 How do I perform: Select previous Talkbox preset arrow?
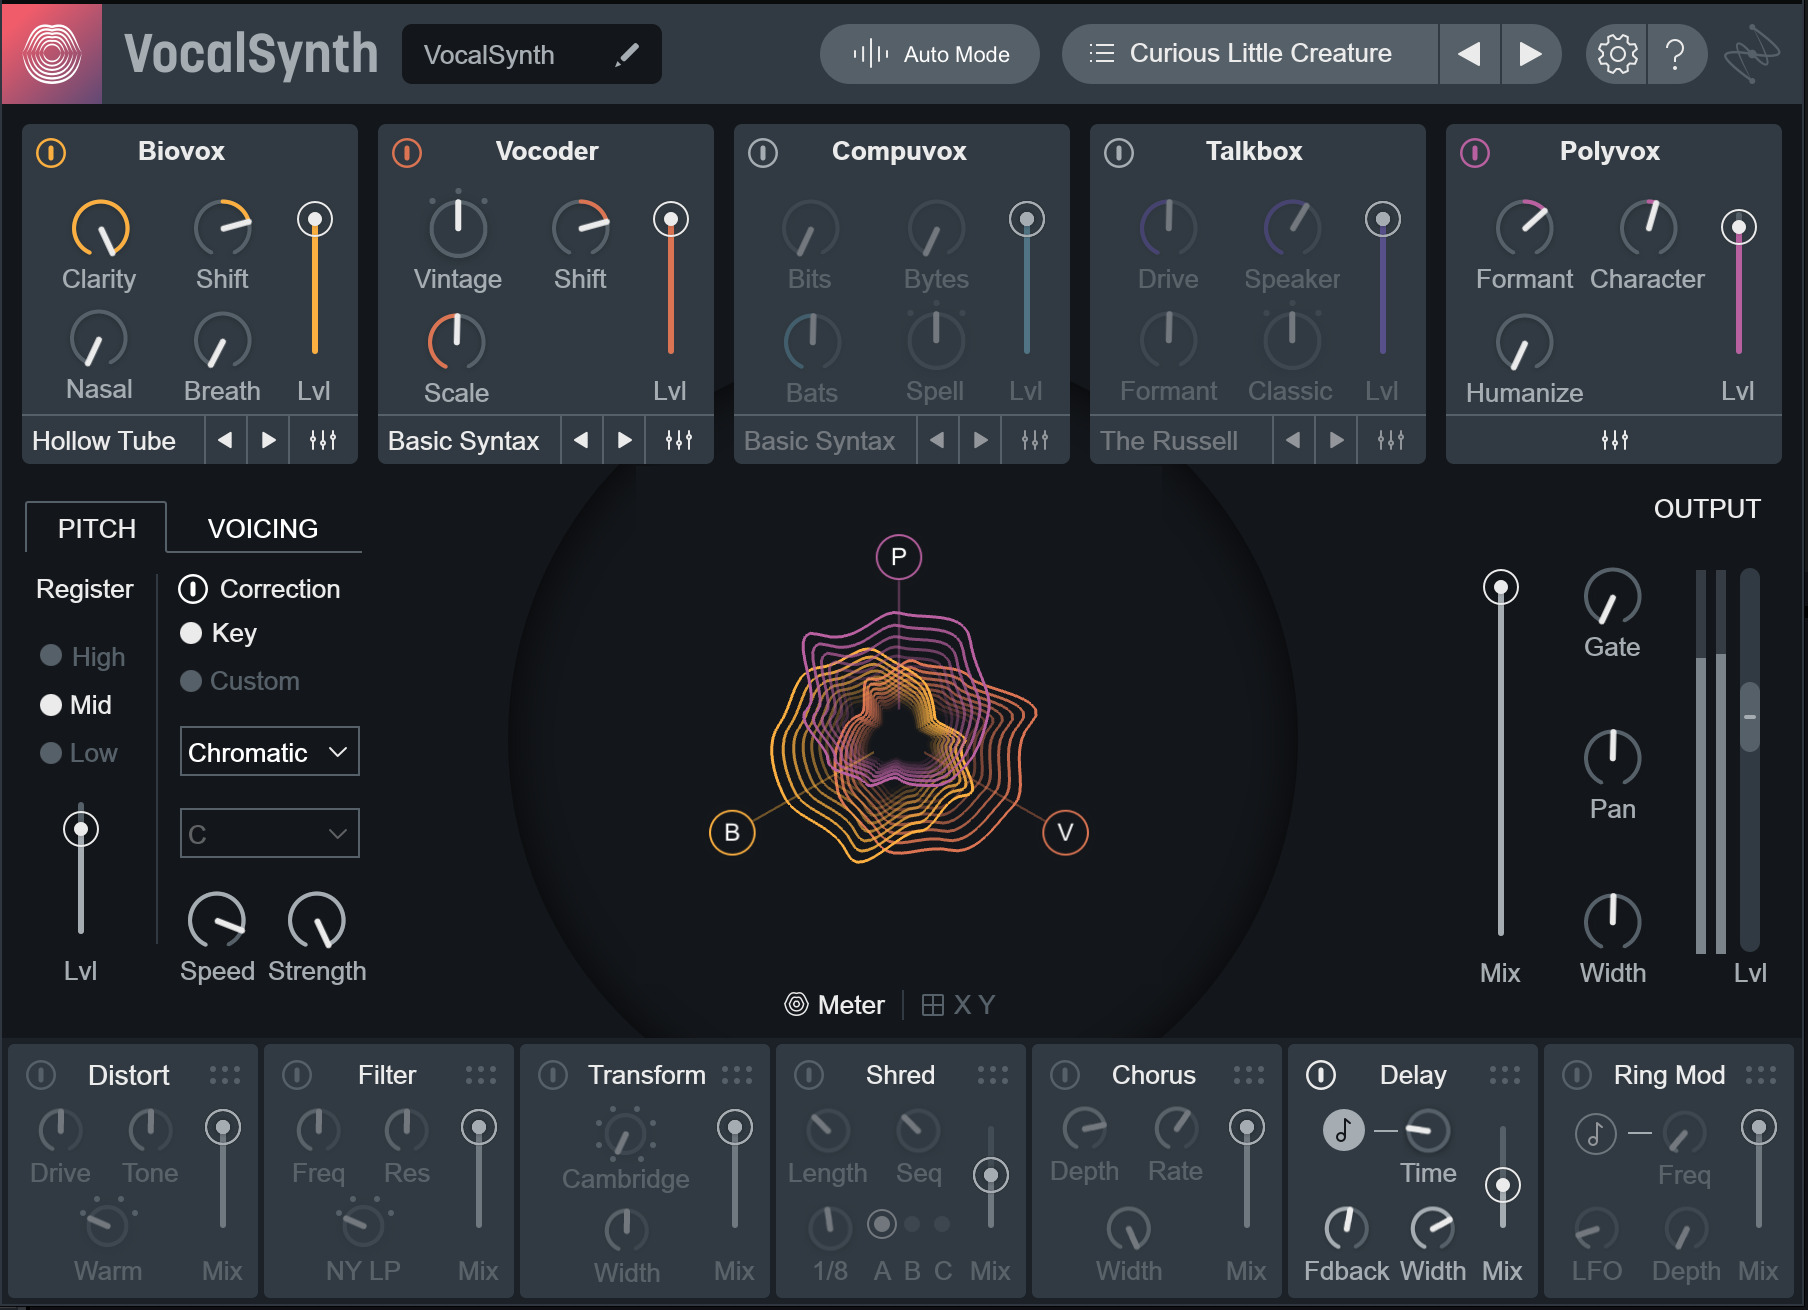pos(1293,440)
